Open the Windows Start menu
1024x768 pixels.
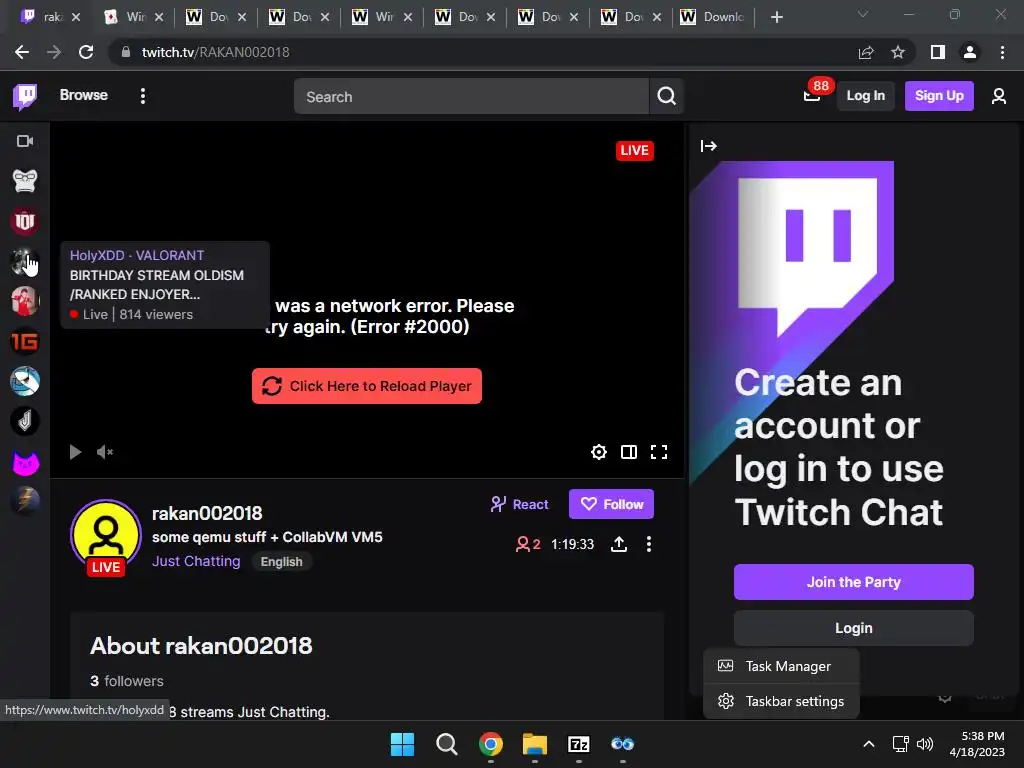point(402,744)
